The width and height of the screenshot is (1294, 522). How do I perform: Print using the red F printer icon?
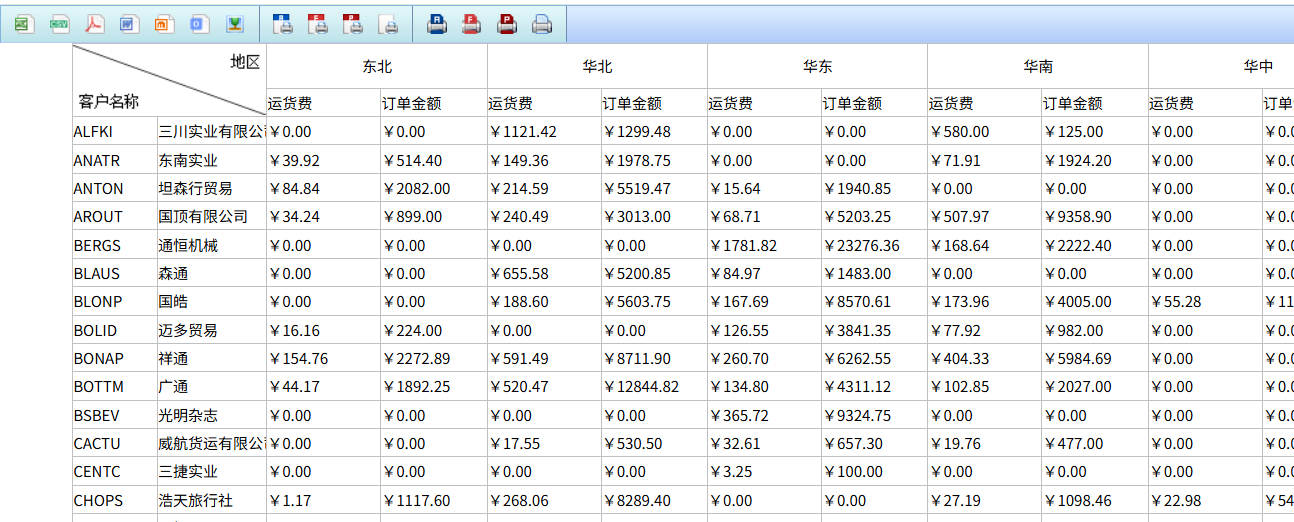pos(472,24)
